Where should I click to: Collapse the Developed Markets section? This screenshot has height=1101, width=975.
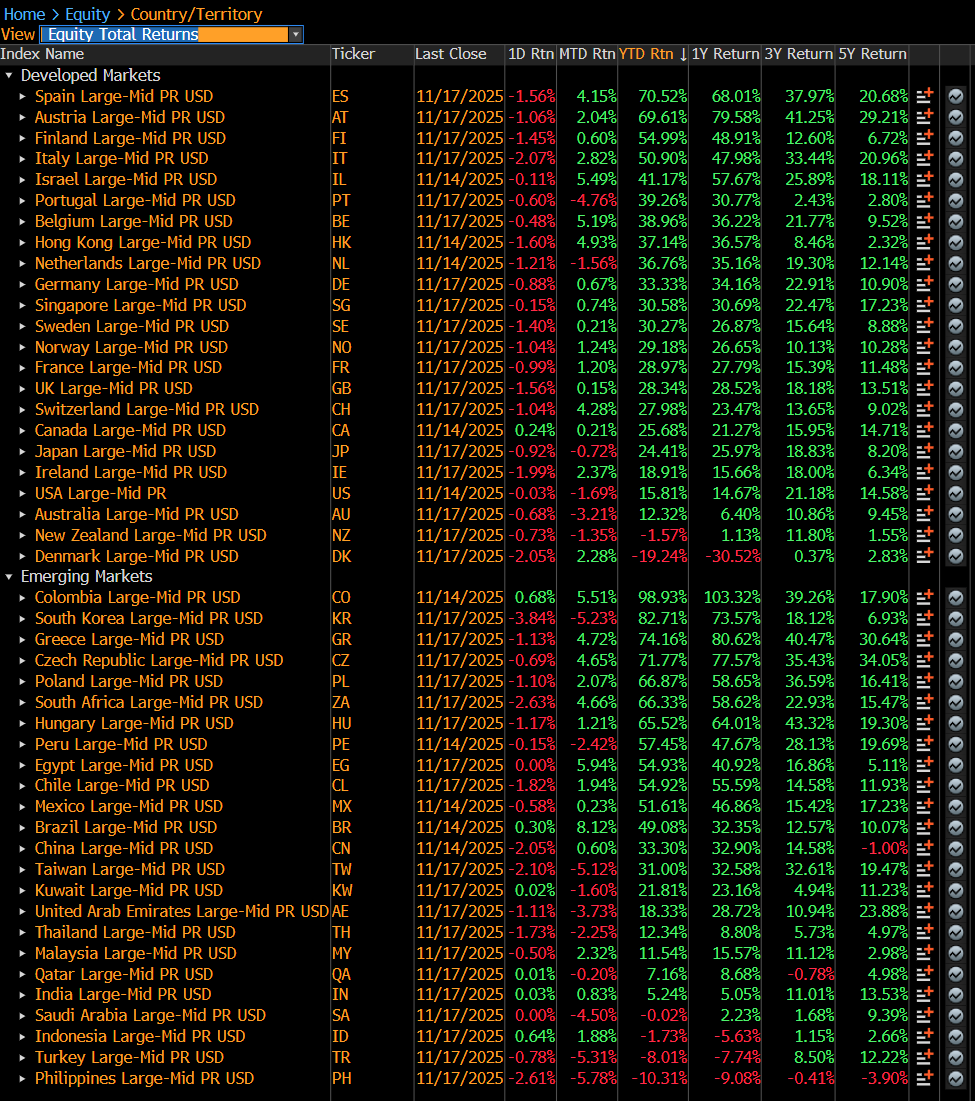(10, 75)
